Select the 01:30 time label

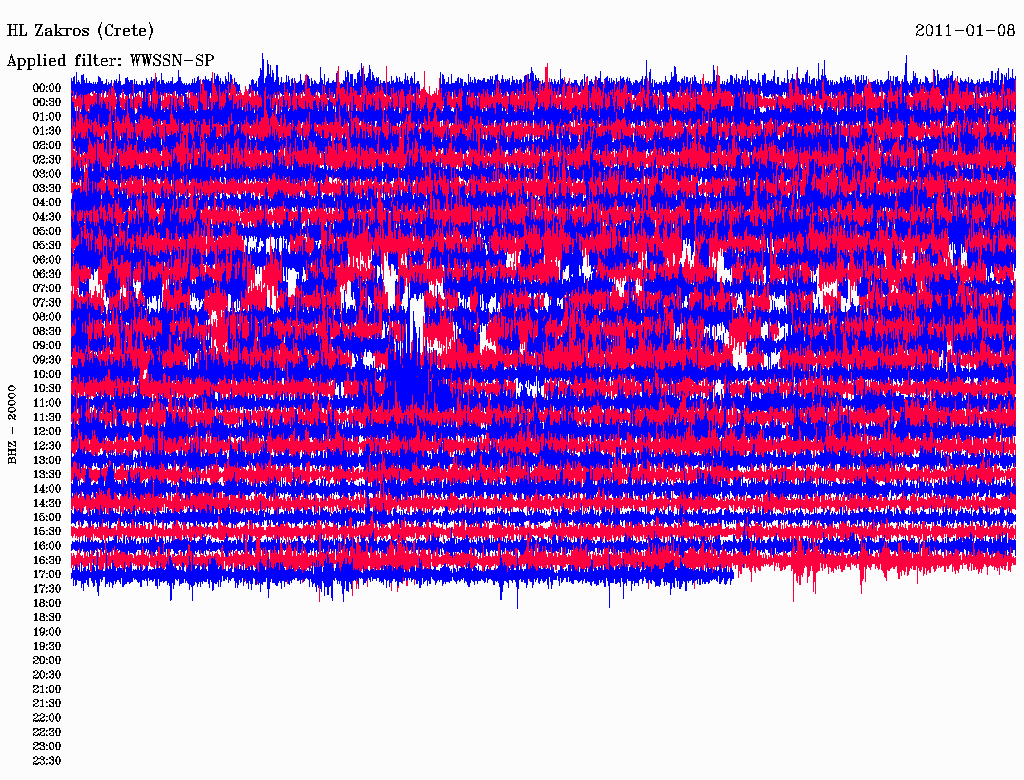click(x=47, y=131)
